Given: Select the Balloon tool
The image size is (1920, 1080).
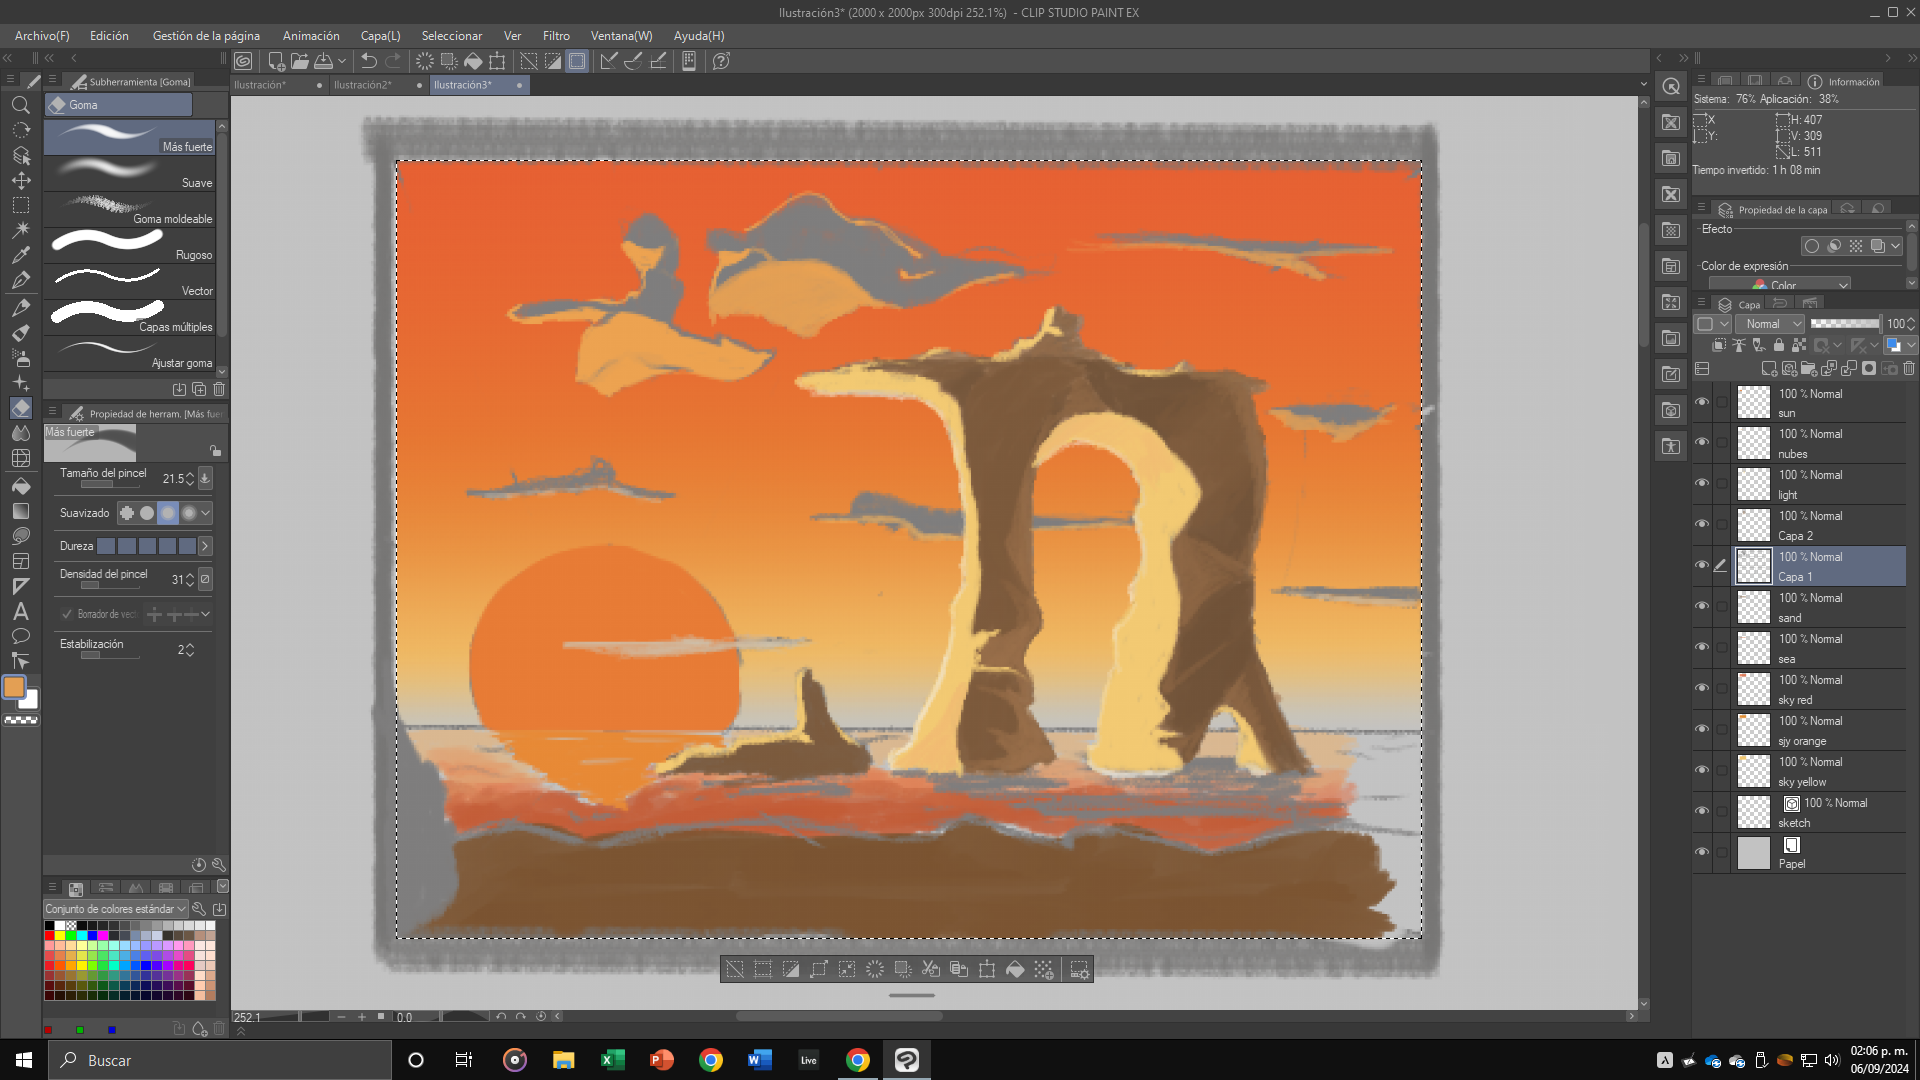Looking at the screenshot, I should click(x=20, y=636).
